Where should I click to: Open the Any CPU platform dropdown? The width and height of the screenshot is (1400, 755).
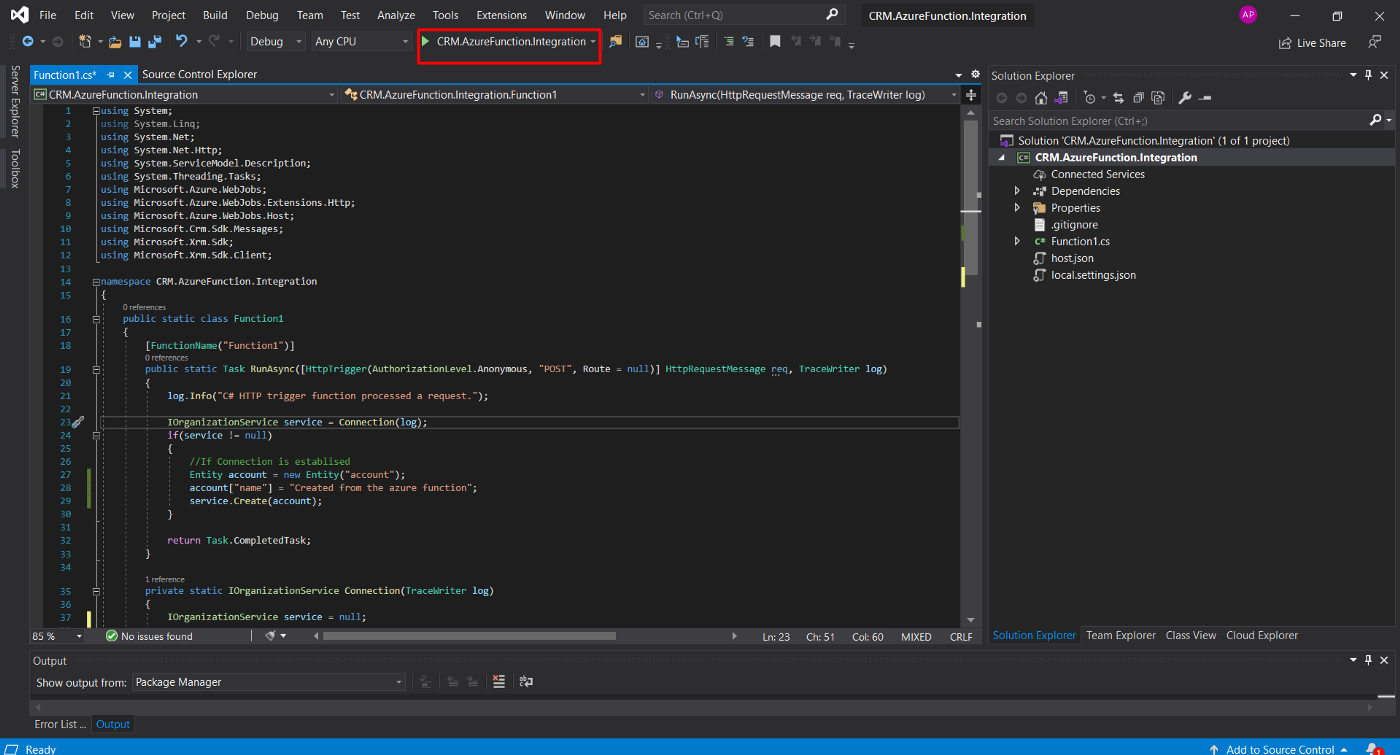click(x=361, y=42)
